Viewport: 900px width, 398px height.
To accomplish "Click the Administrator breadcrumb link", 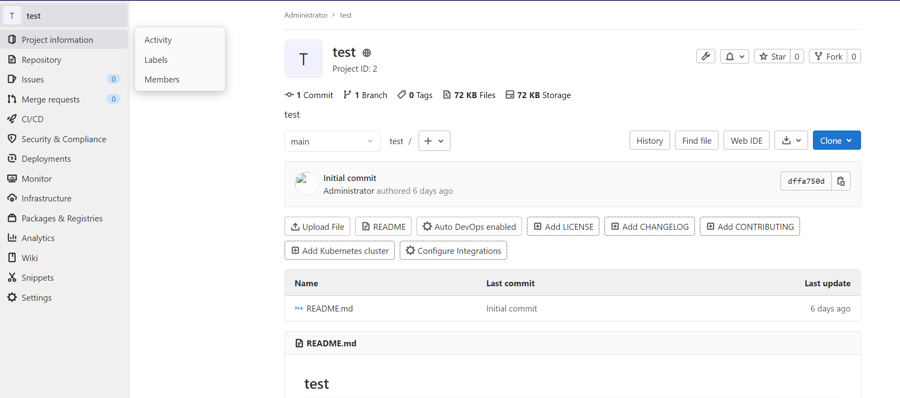I will (306, 15).
